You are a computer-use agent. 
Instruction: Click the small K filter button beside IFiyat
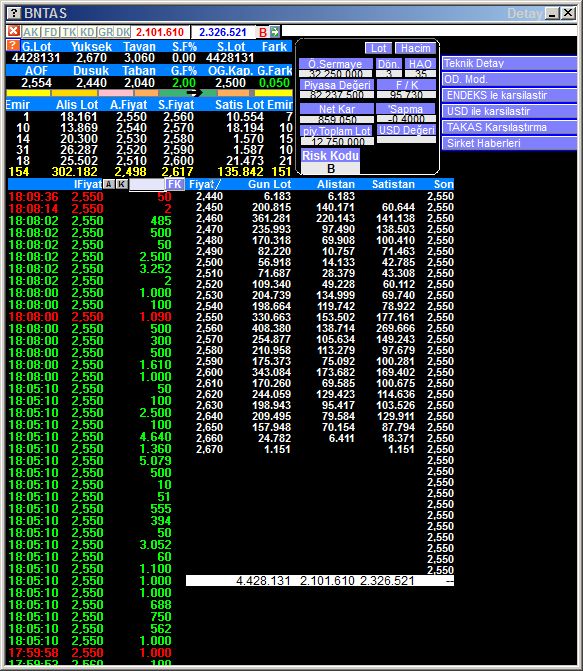click(x=122, y=184)
